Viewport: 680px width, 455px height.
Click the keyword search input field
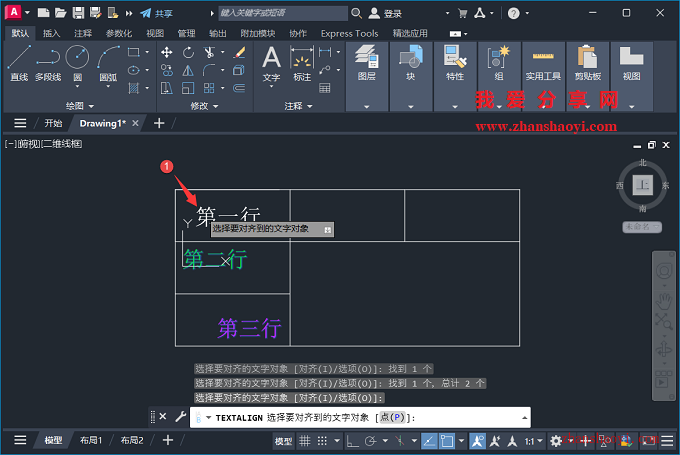(283, 13)
